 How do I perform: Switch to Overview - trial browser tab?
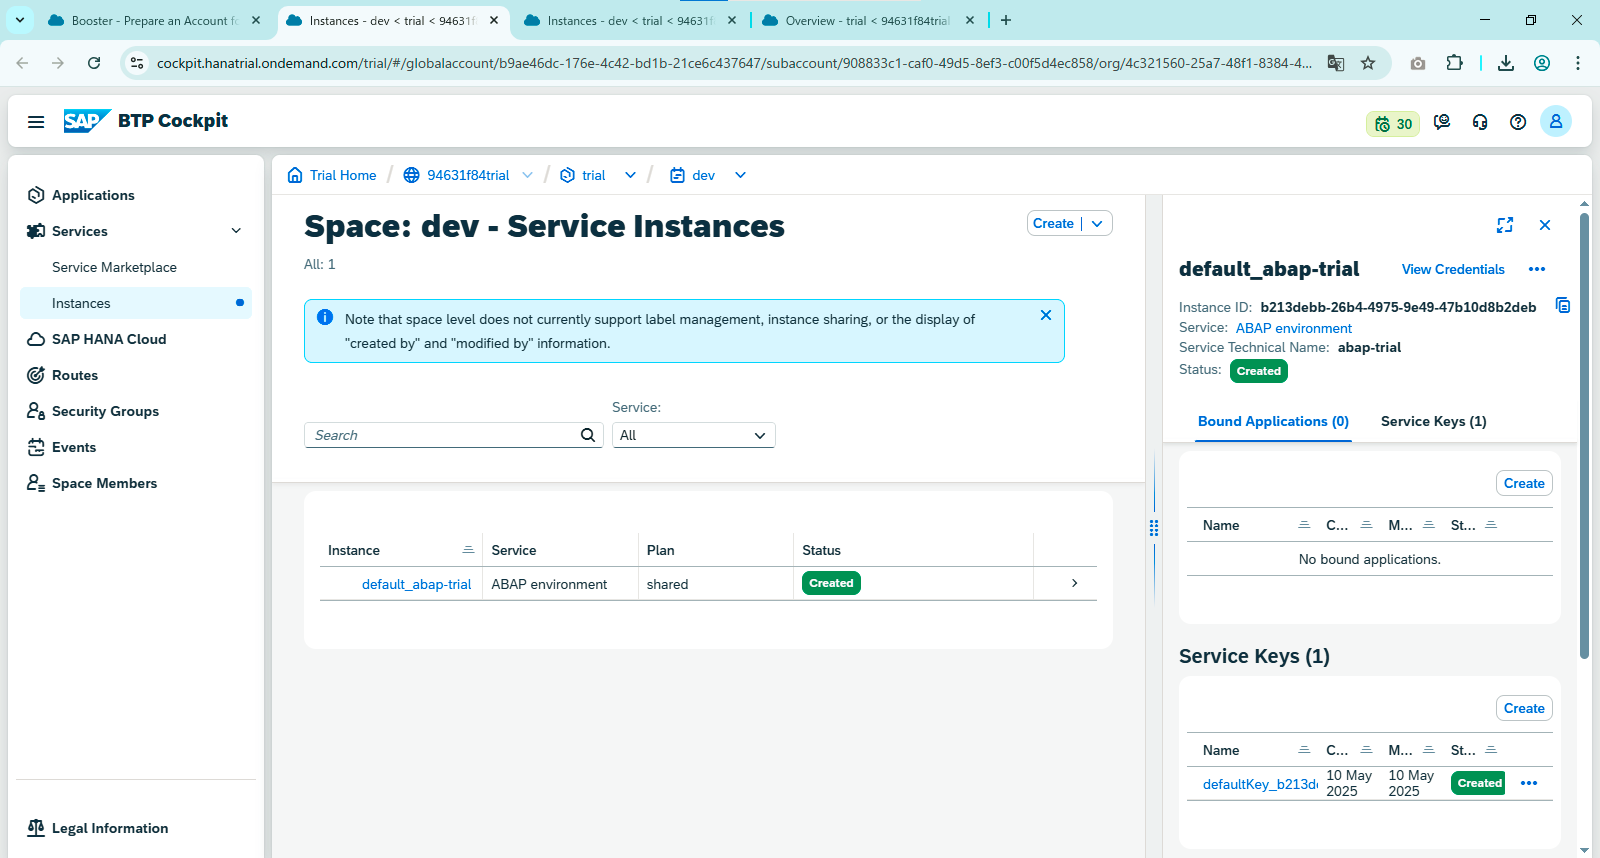(867, 20)
